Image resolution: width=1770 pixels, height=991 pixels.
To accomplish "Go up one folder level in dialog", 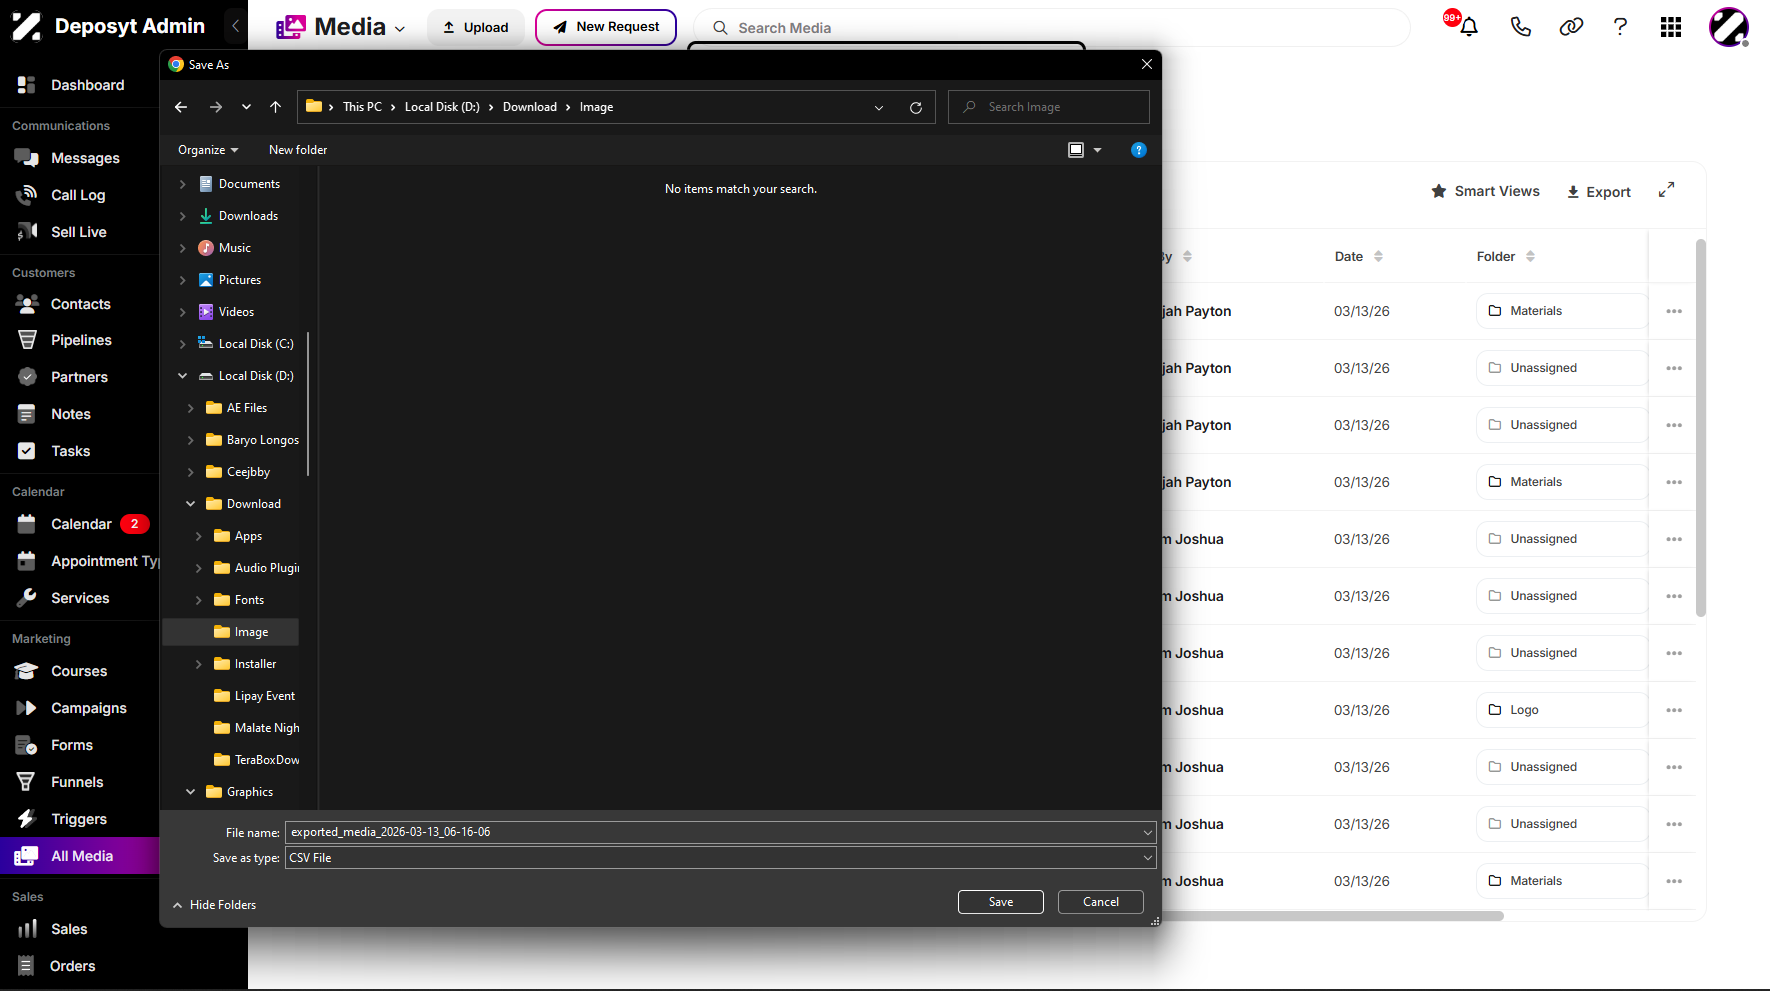I will [276, 107].
